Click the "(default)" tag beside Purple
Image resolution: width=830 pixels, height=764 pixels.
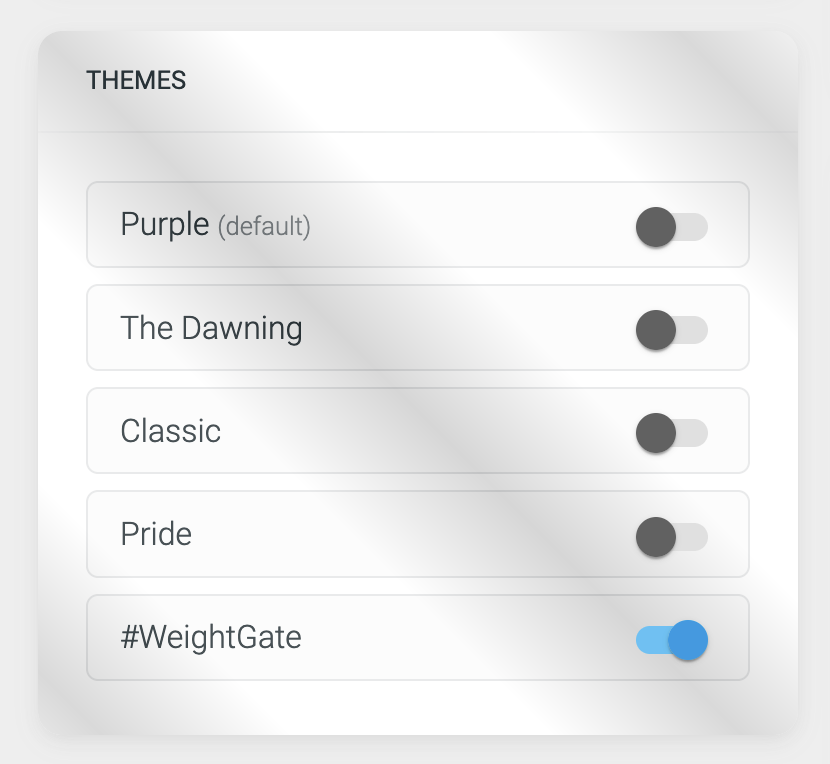(x=264, y=227)
